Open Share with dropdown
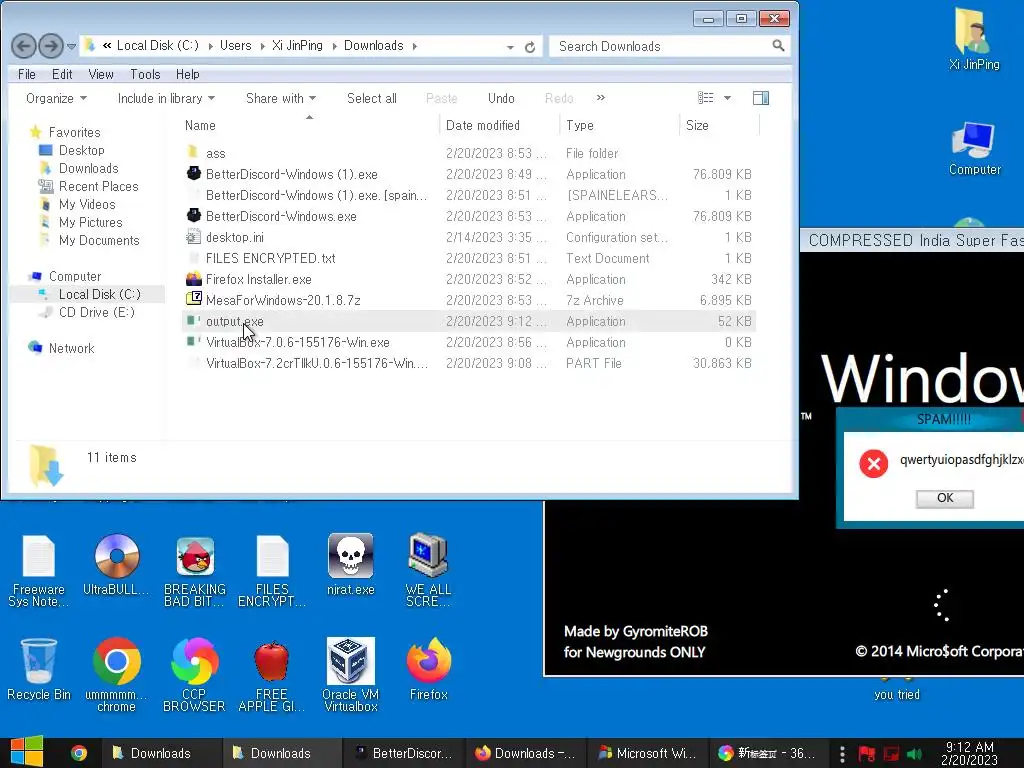The height and width of the screenshot is (768, 1024). click(281, 98)
